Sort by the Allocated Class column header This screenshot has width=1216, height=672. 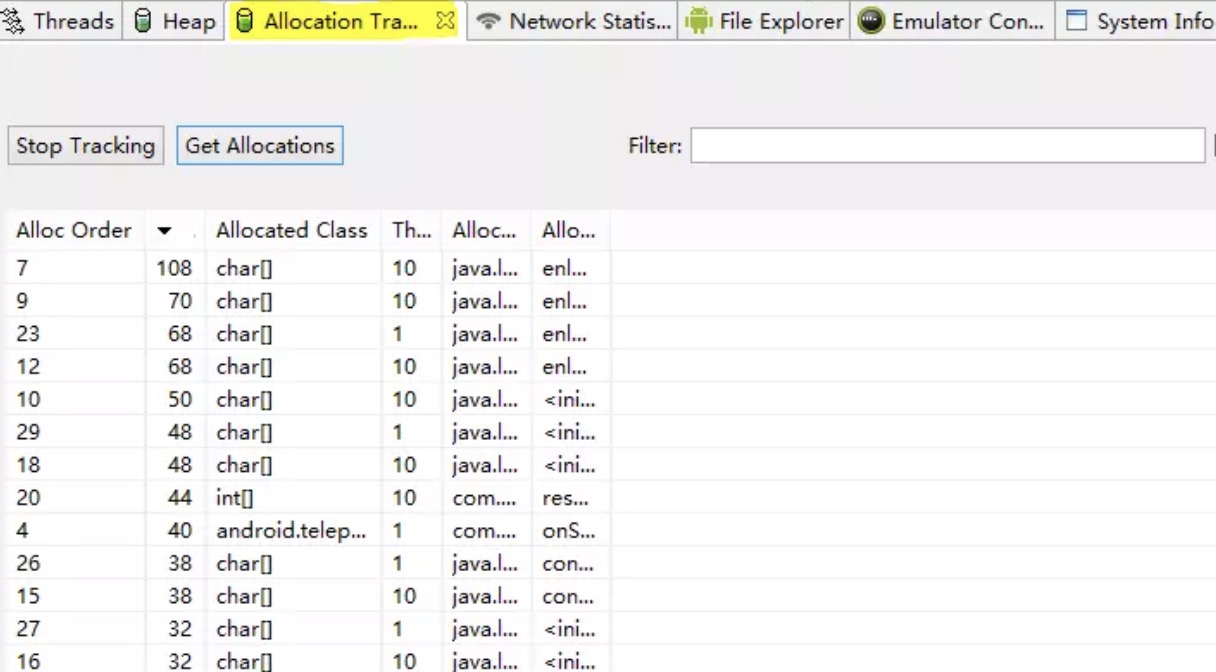291,231
